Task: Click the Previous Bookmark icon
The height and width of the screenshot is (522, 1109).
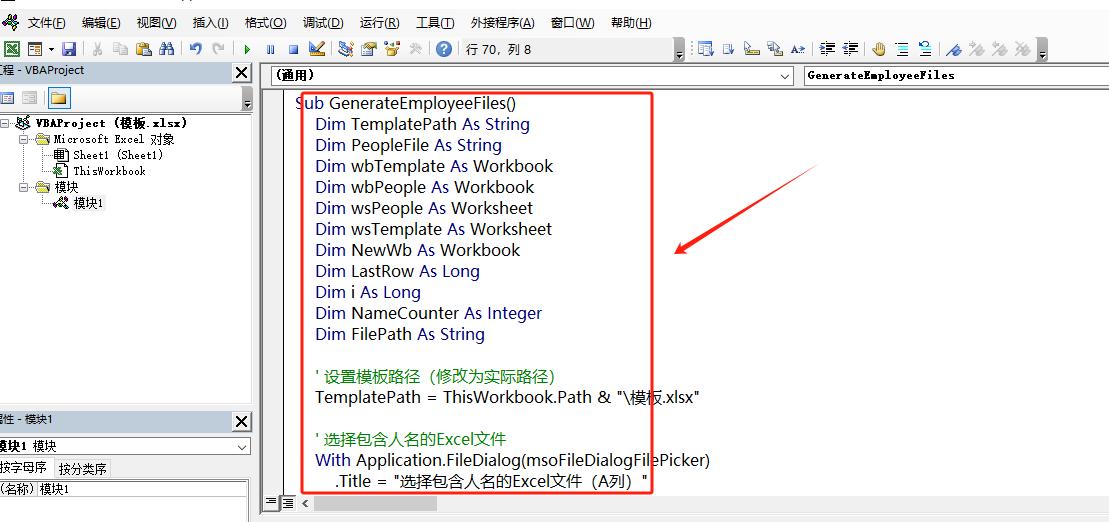Action: coord(1000,49)
